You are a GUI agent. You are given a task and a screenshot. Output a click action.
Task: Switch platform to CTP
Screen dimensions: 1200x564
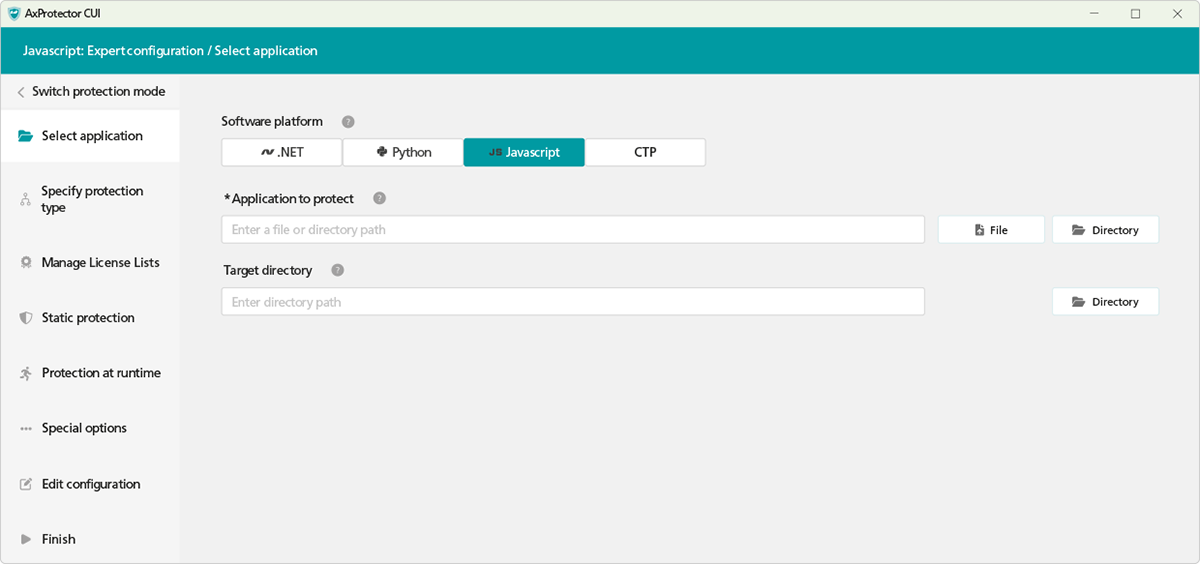point(645,152)
